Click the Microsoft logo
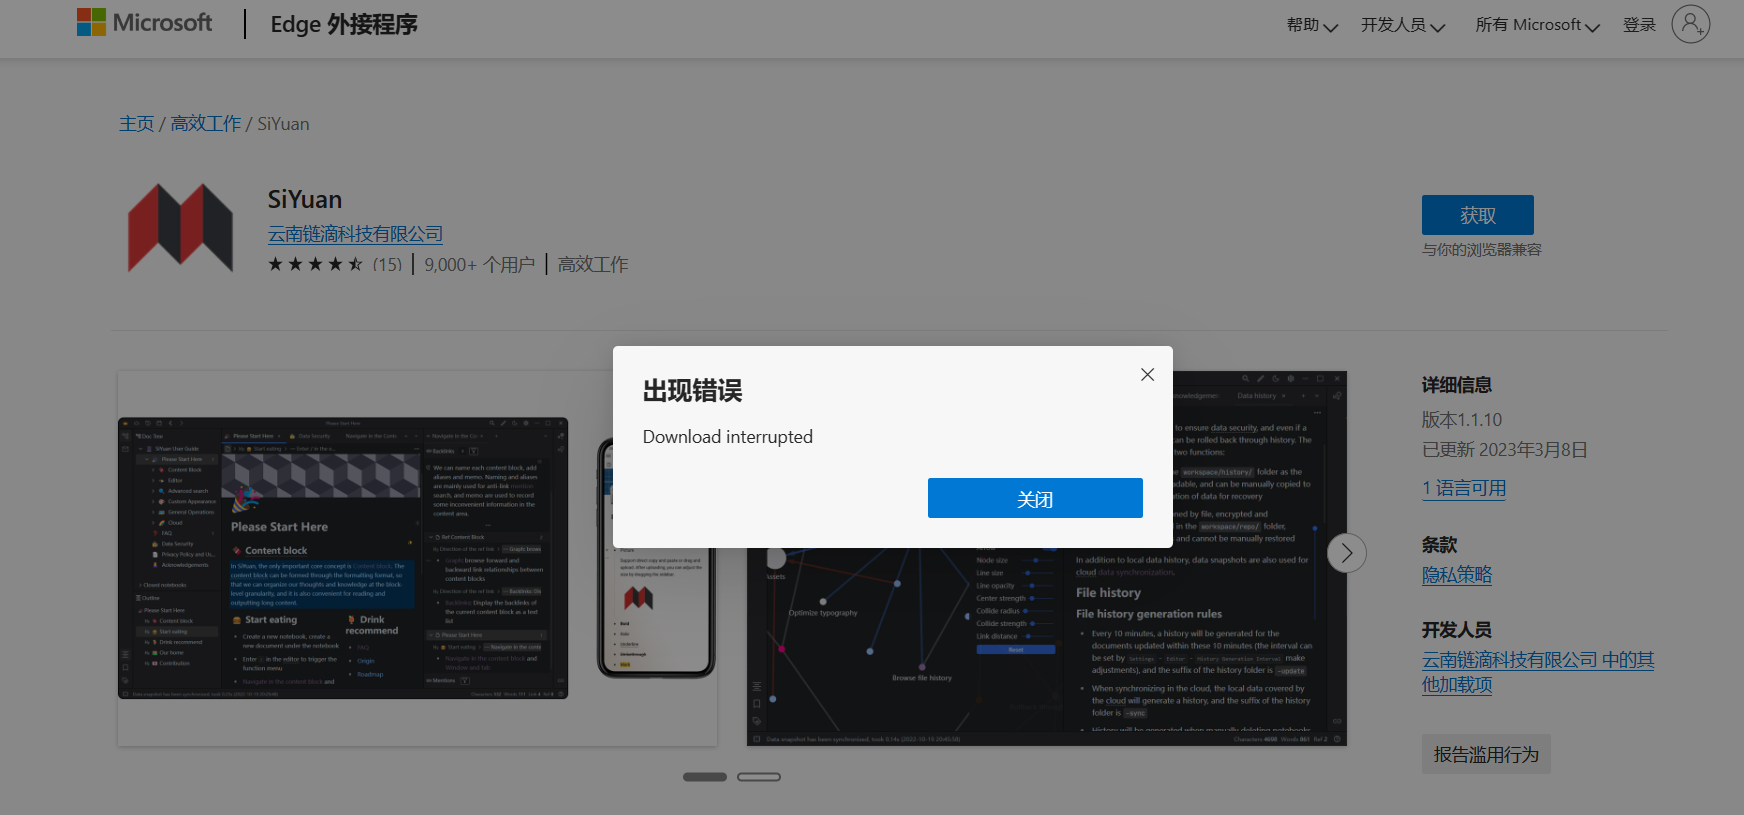1744x815 pixels. (145, 23)
